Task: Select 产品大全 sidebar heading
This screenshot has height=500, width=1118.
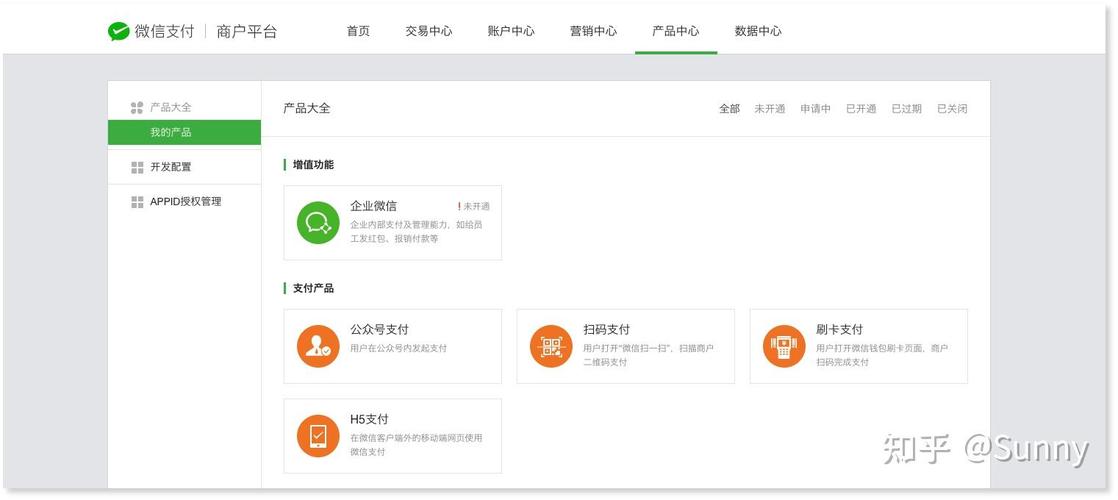Action: pyautogui.click(x=170, y=108)
